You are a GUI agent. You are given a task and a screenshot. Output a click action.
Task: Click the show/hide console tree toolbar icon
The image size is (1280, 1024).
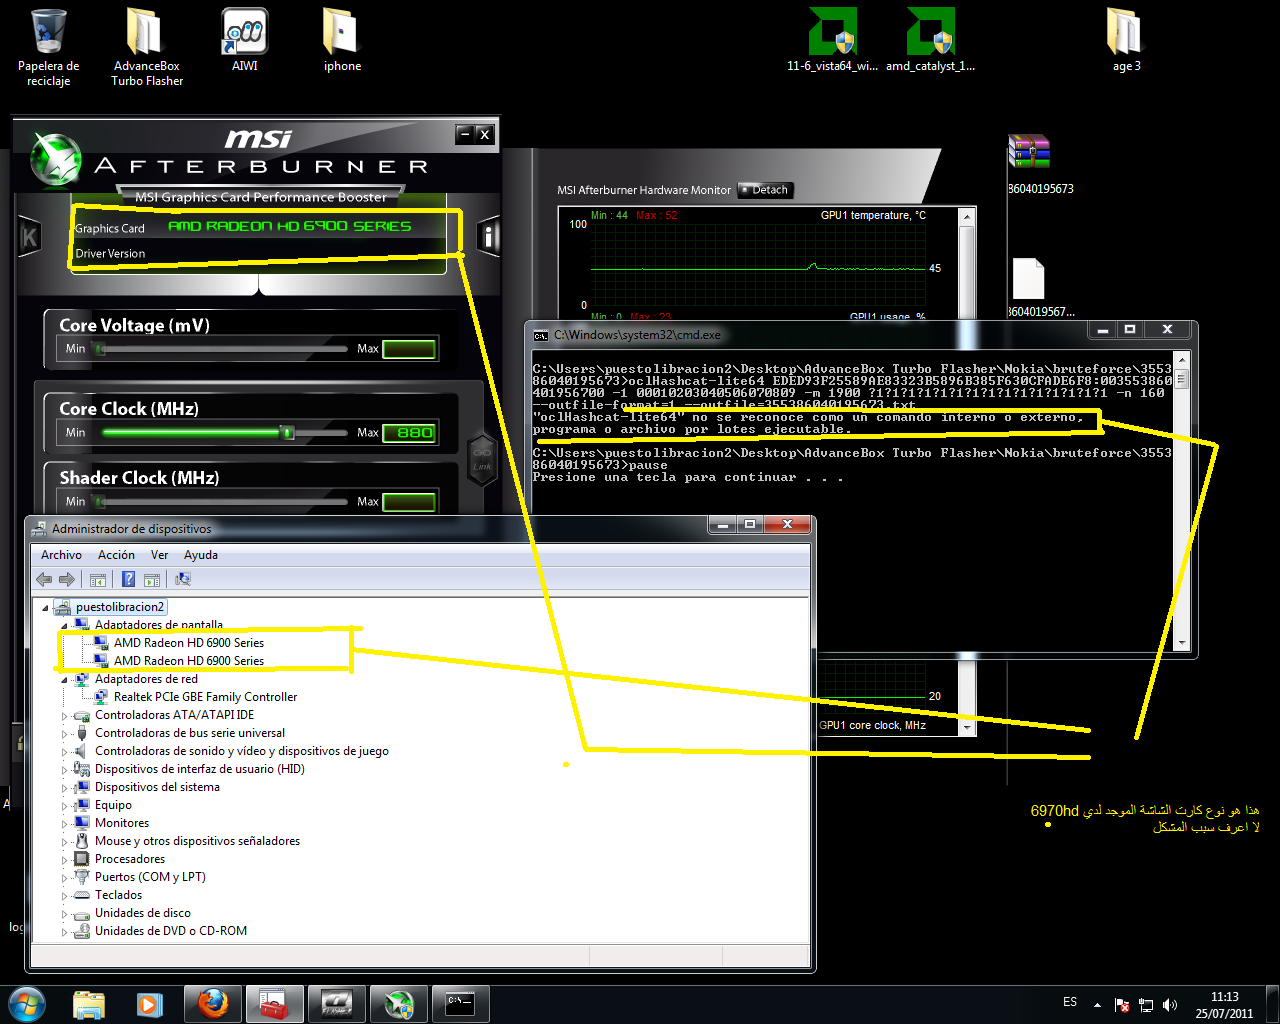98,579
